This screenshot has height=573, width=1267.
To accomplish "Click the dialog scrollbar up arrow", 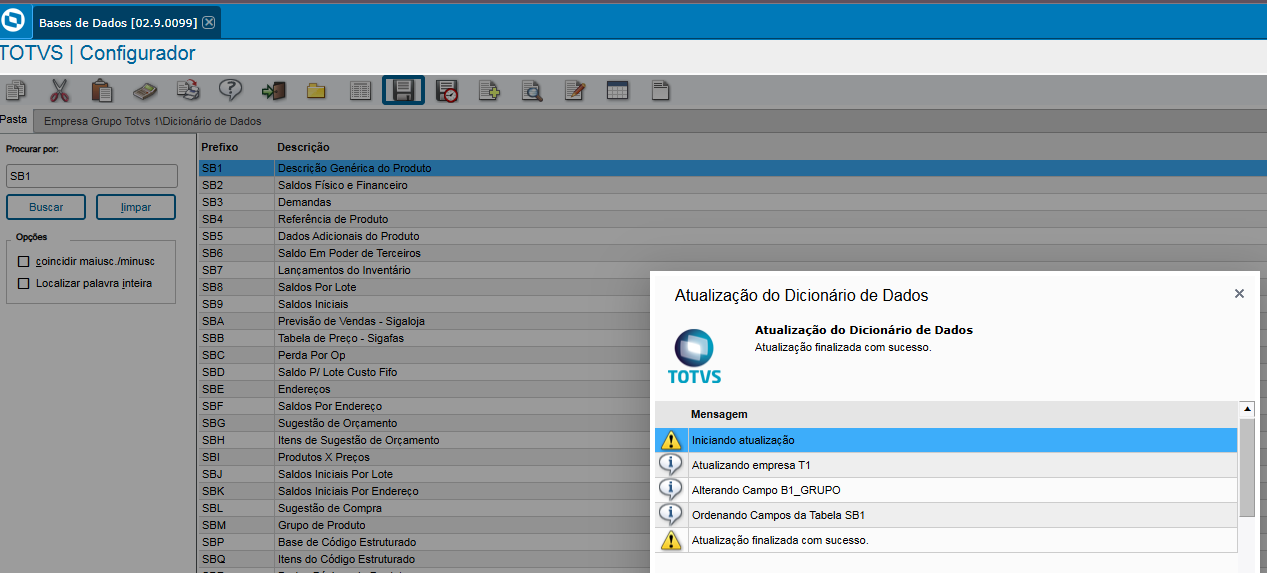I will [x=1247, y=409].
